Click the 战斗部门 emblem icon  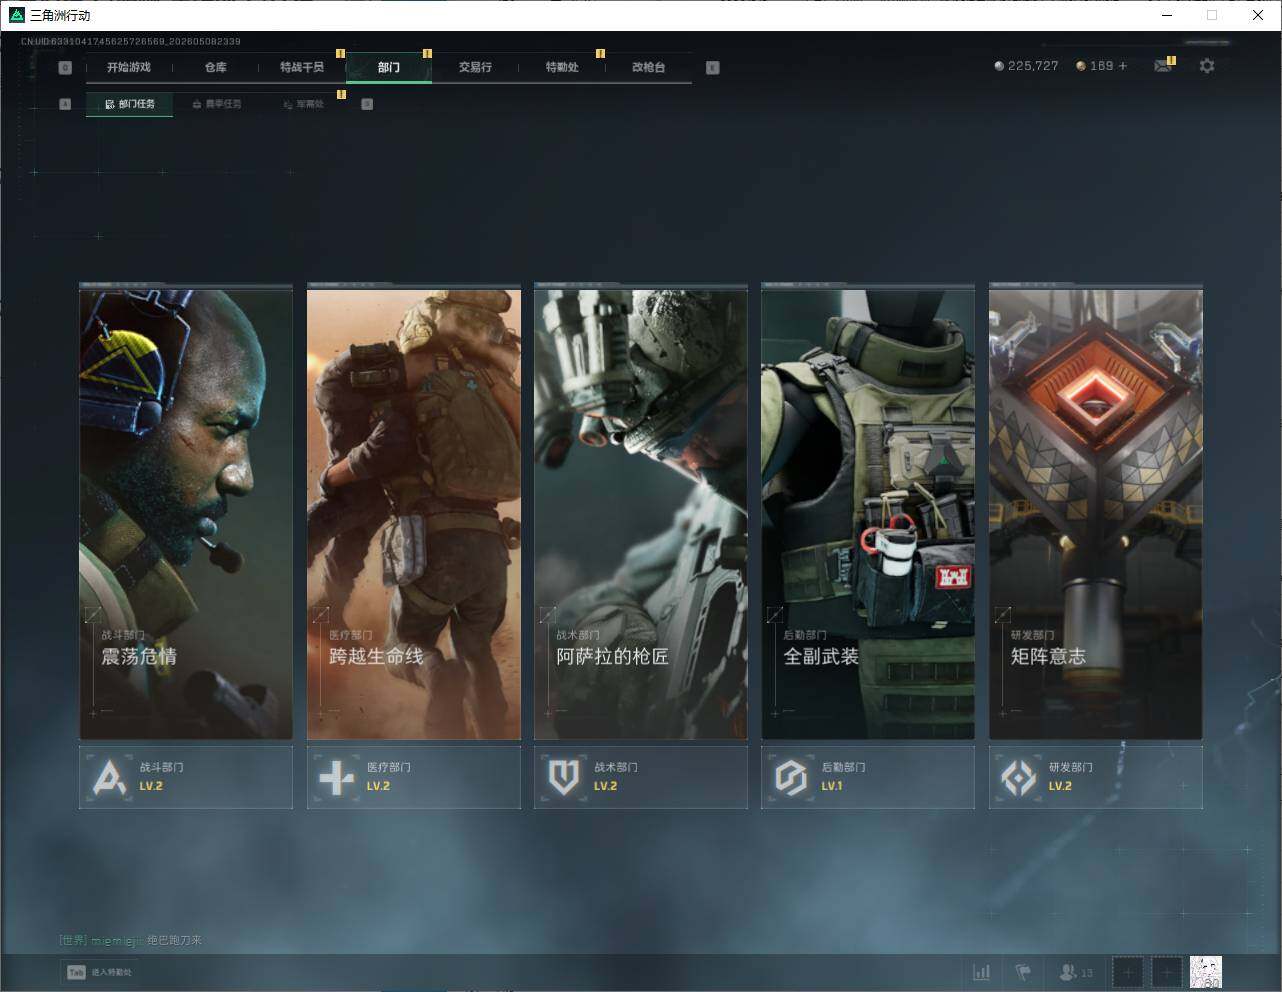[108, 777]
